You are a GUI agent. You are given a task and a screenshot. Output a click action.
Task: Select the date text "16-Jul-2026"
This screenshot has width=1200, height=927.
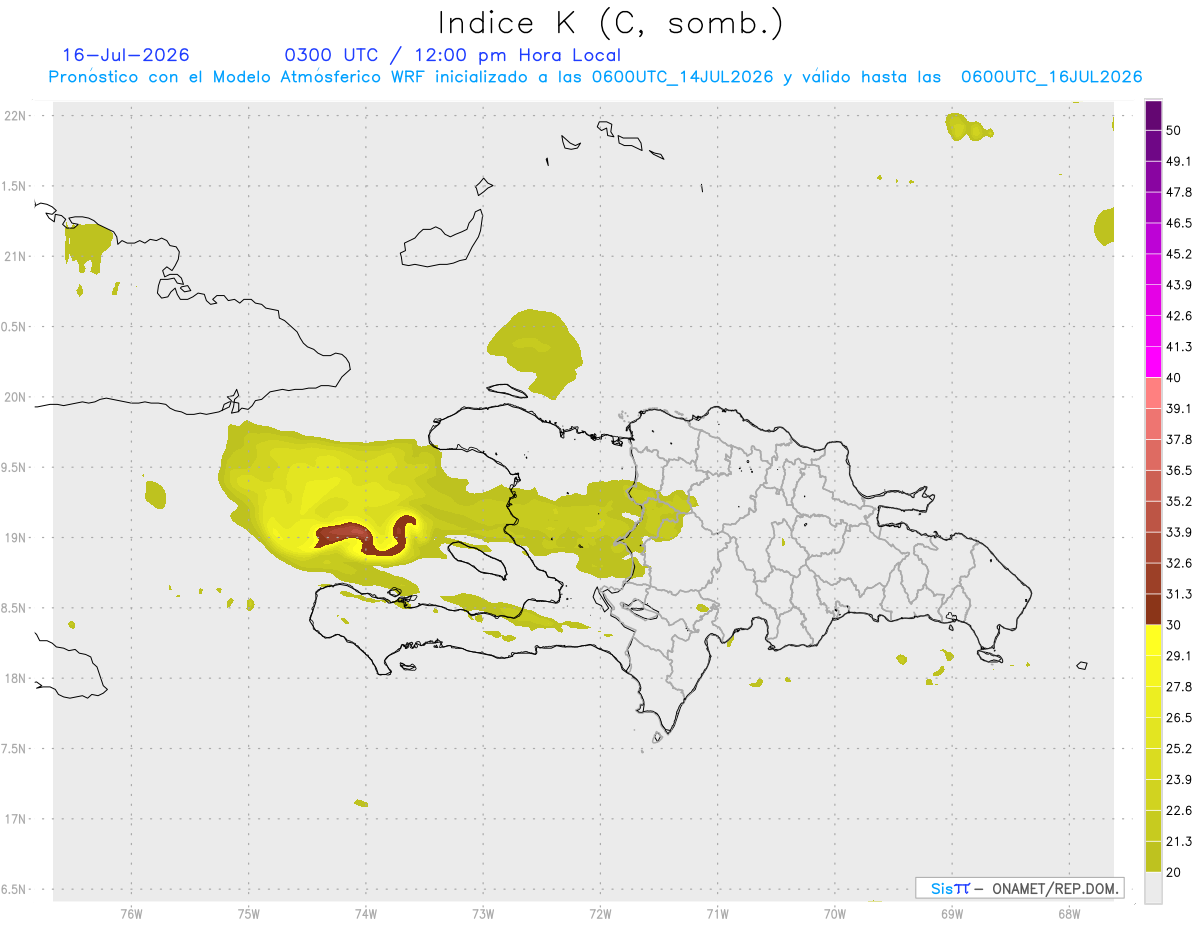coord(126,55)
